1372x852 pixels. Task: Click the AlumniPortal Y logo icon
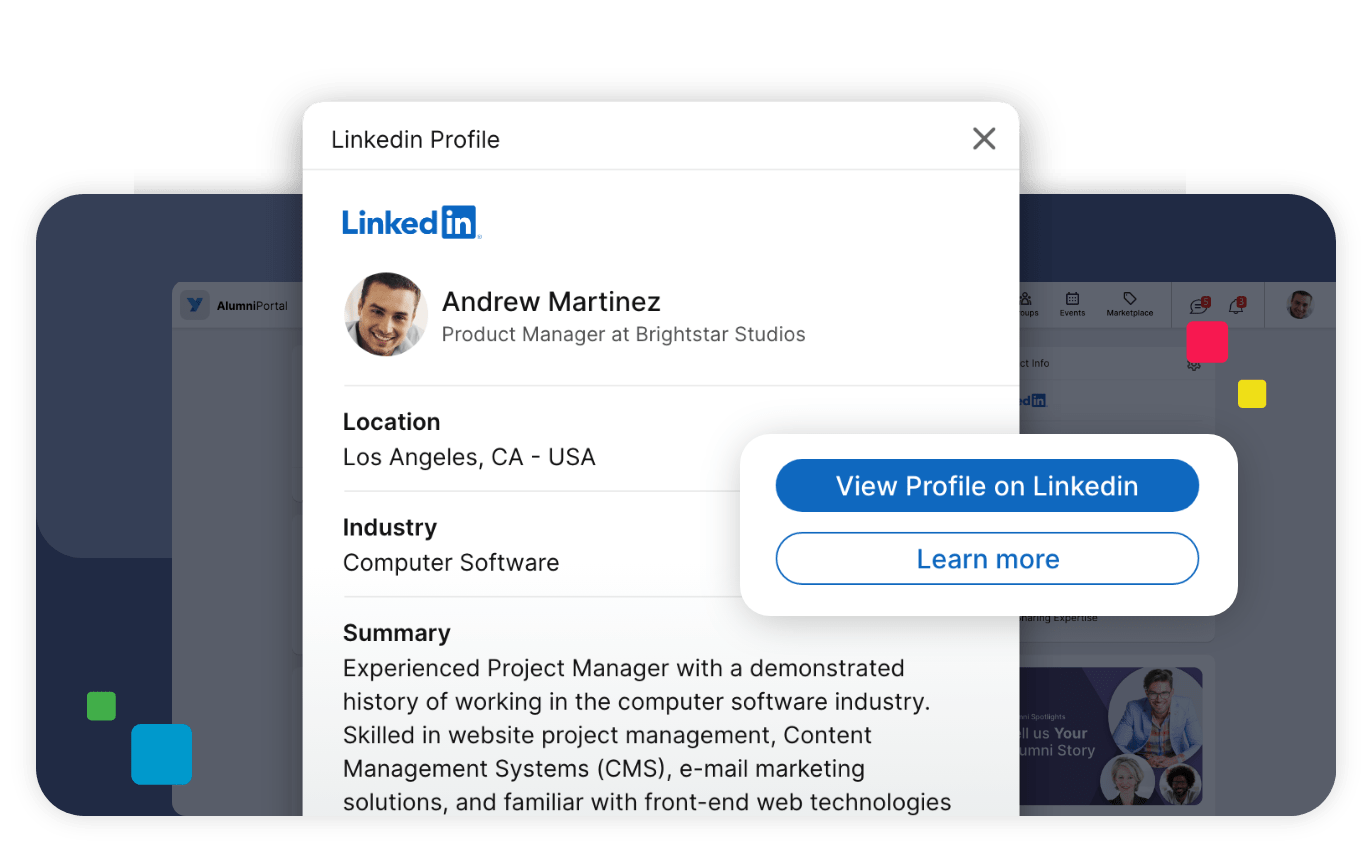click(x=194, y=305)
